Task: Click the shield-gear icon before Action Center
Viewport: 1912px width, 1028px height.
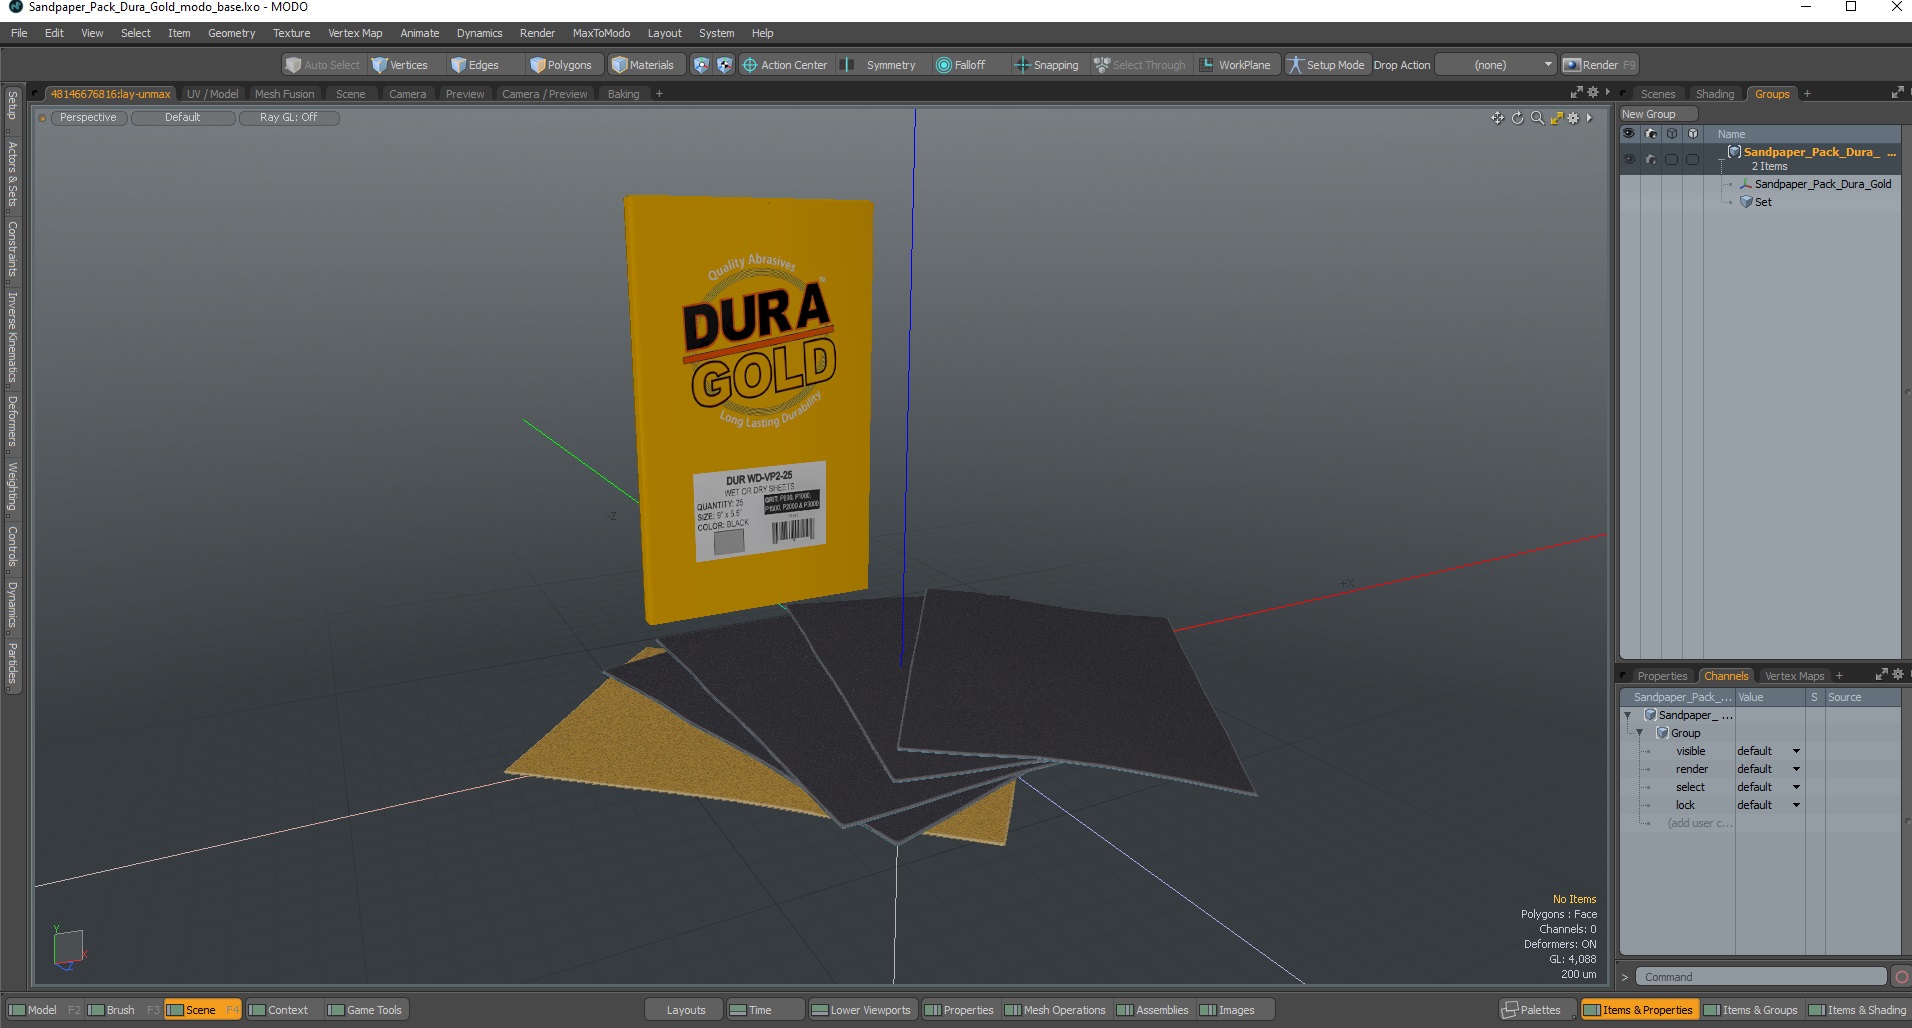Action: coord(725,65)
